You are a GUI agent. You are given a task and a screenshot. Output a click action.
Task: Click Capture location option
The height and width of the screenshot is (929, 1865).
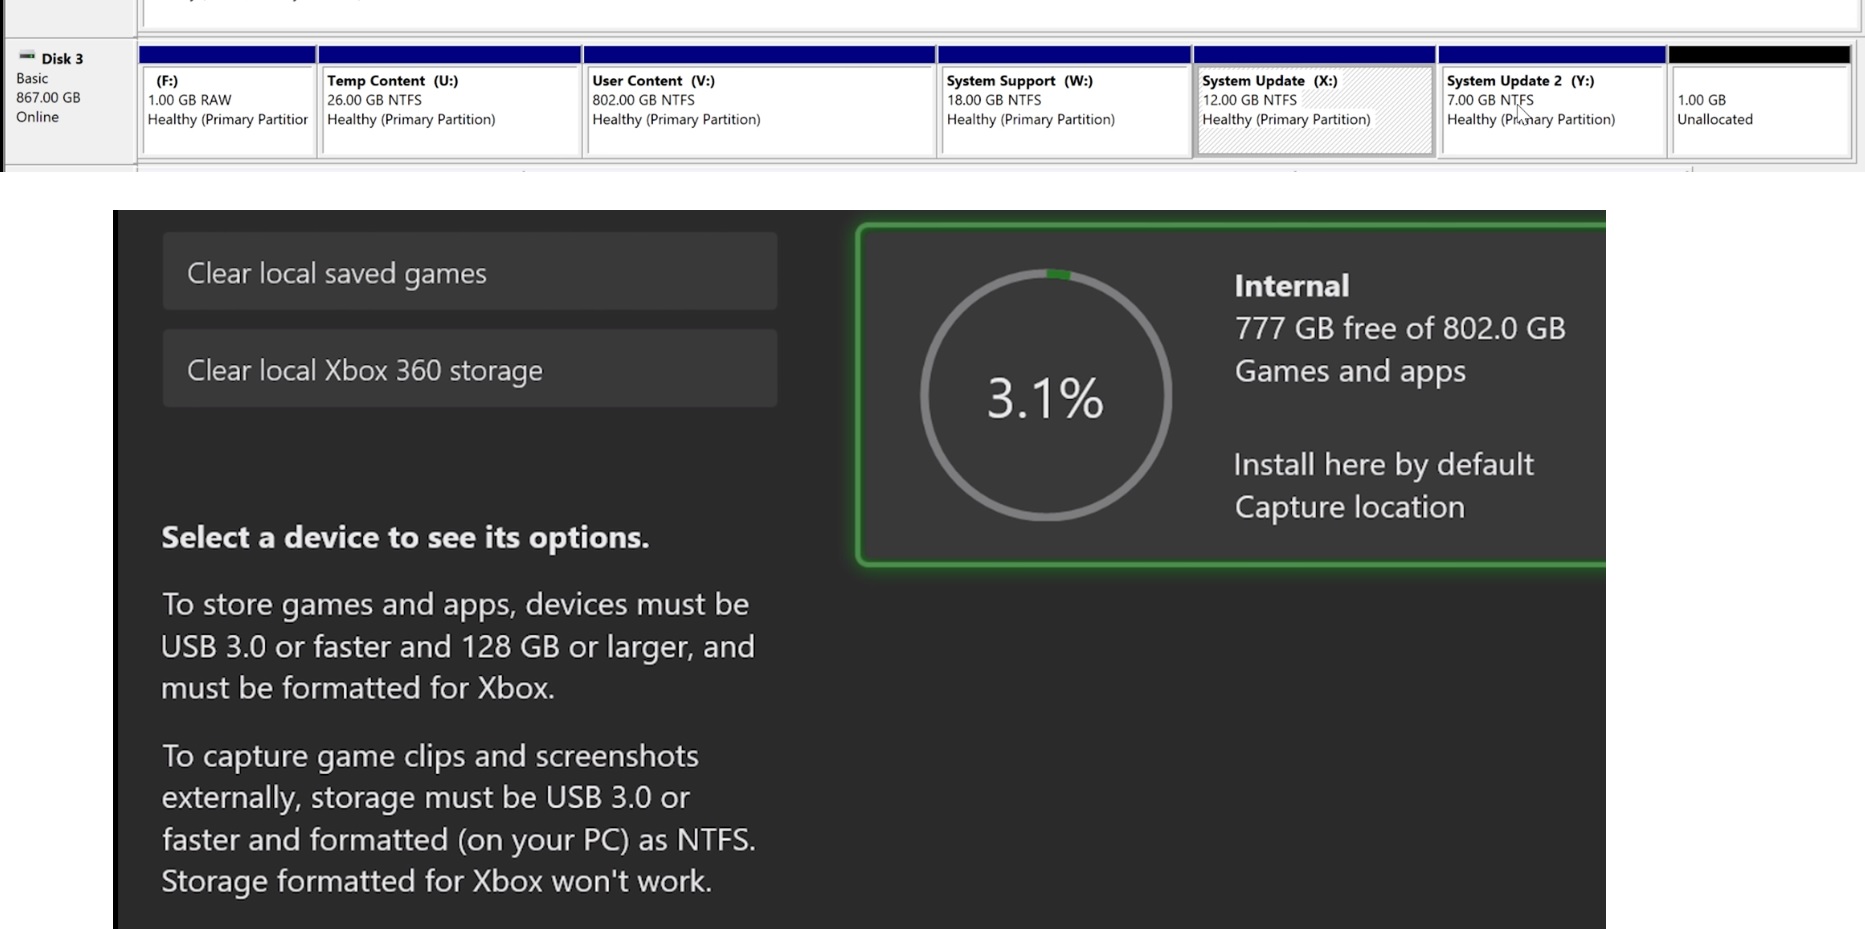coord(1349,506)
